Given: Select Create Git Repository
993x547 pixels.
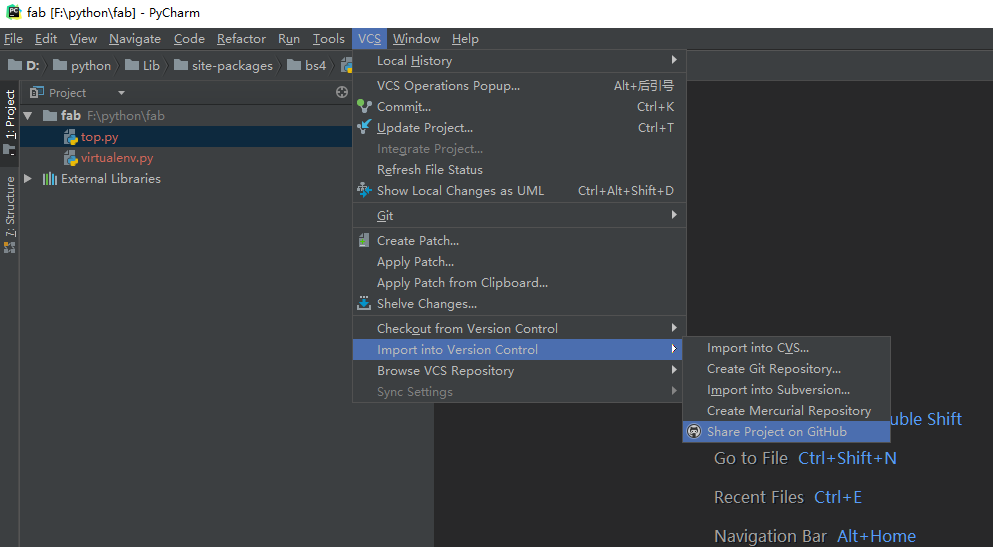Looking at the screenshot, I should pyautogui.click(x=787, y=368).
